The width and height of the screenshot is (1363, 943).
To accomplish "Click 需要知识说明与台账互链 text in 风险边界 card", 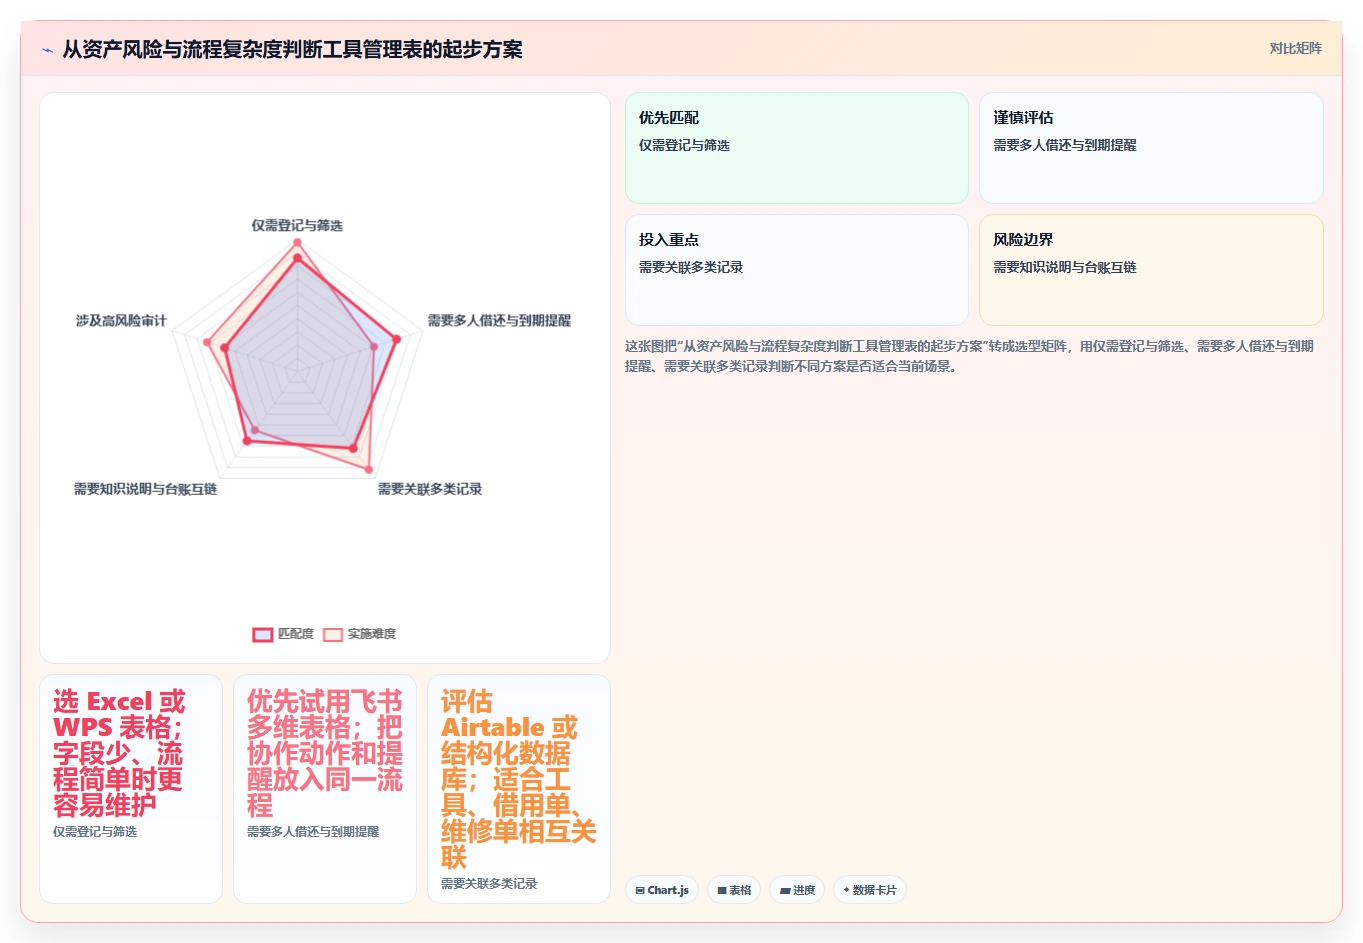I will [x=1065, y=268].
